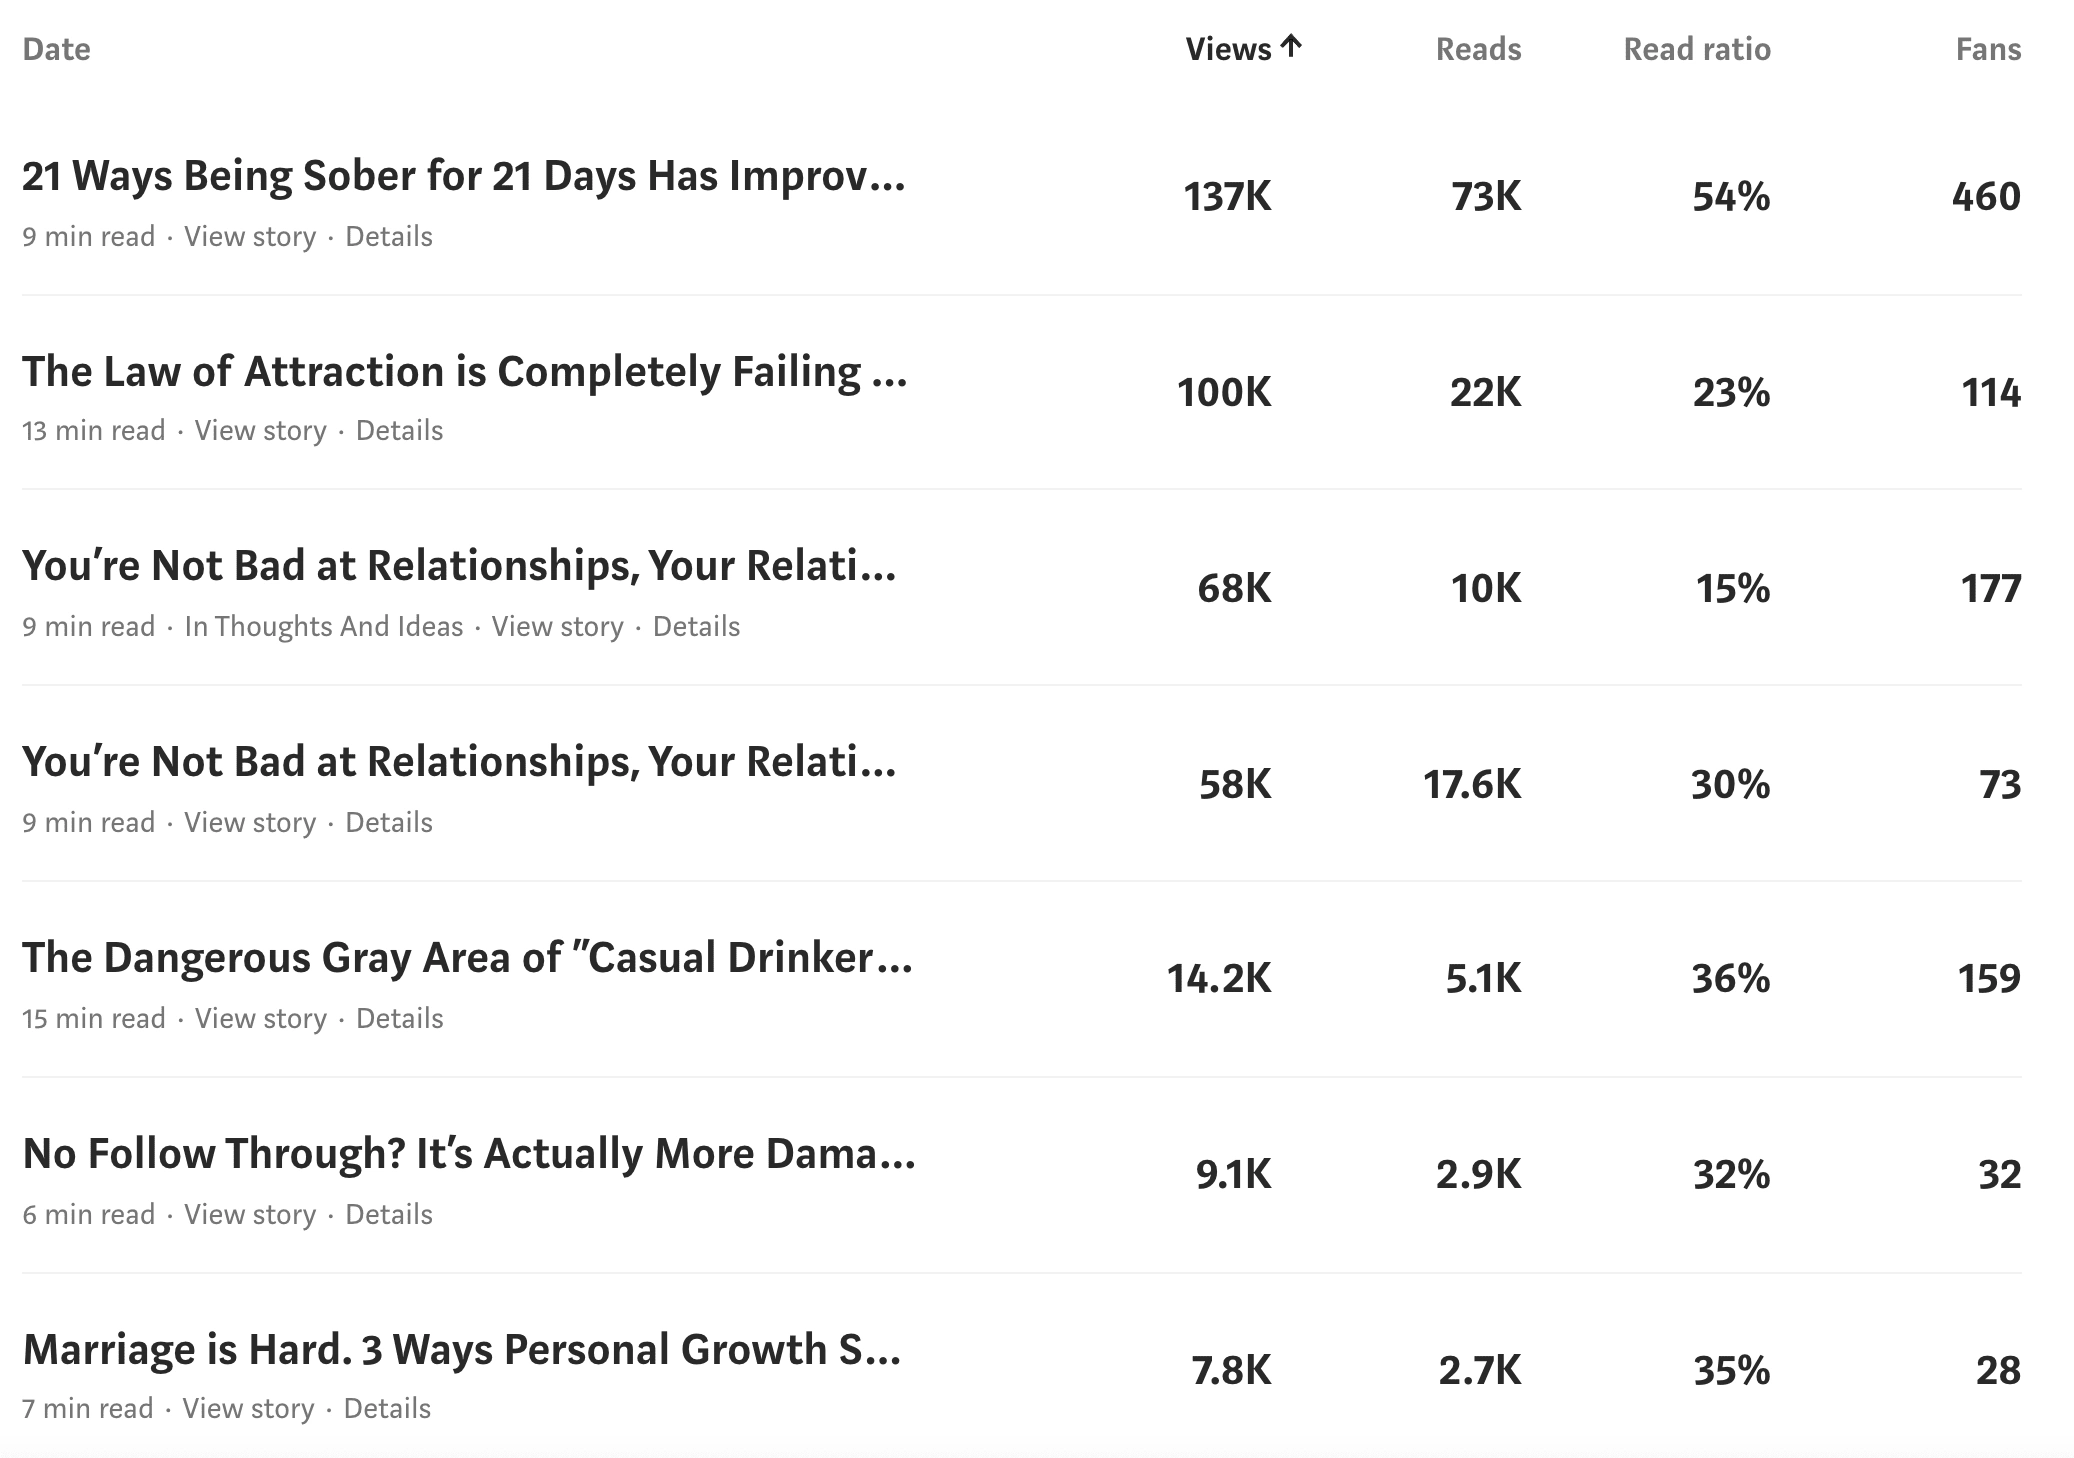View story for Marriage is Hard article
The height and width of the screenshot is (1458, 2074).
coord(249,1409)
